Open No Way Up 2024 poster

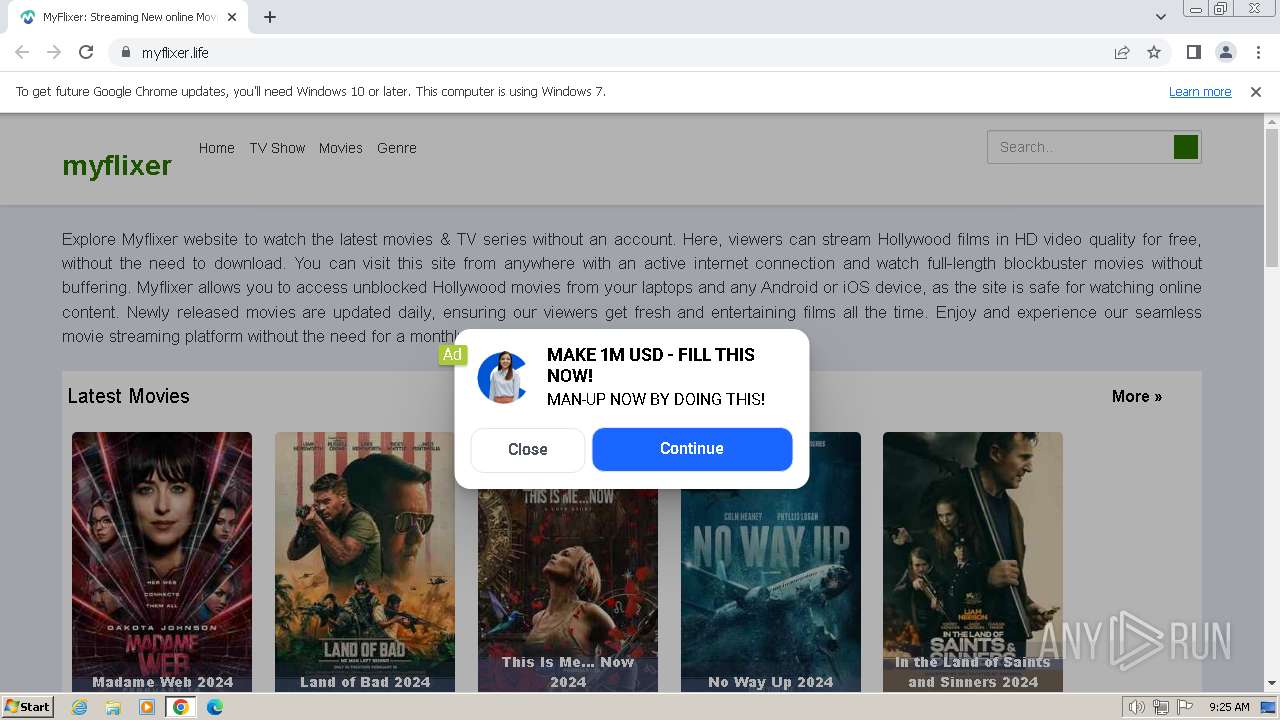(x=771, y=561)
